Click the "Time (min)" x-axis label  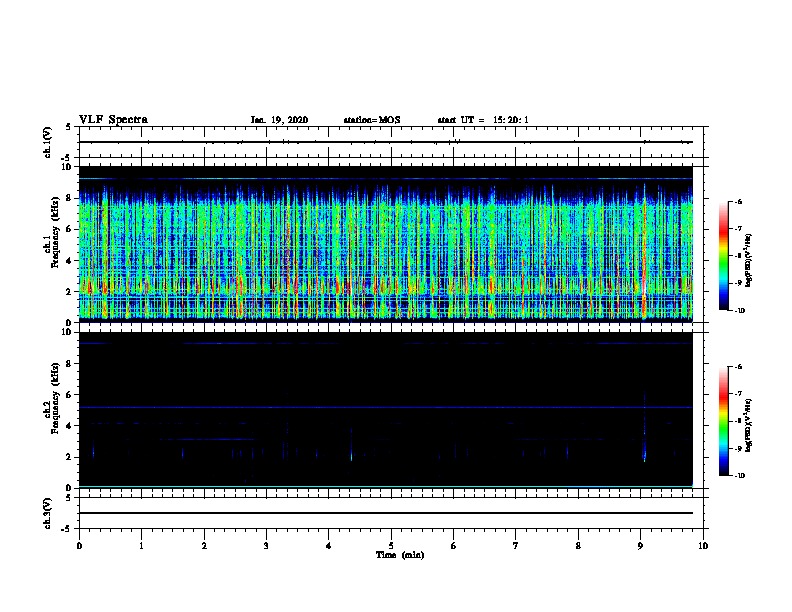tap(400, 555)
